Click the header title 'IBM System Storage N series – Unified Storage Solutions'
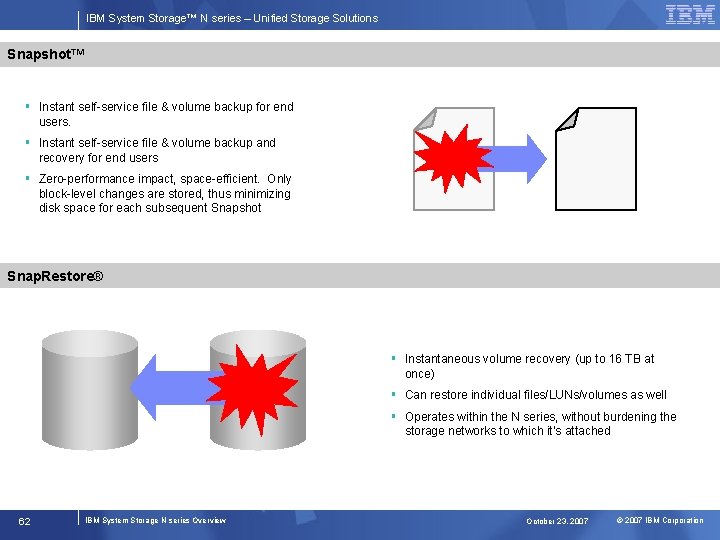The image size is (720, 540). [x=232, y=18]
